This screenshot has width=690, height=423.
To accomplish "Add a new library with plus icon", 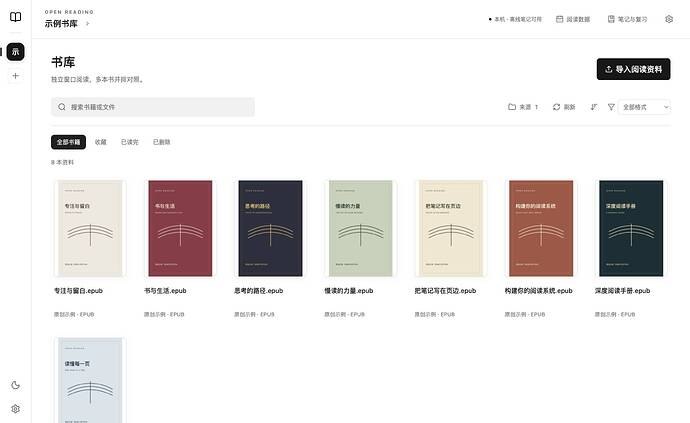I will click(15, 76).
